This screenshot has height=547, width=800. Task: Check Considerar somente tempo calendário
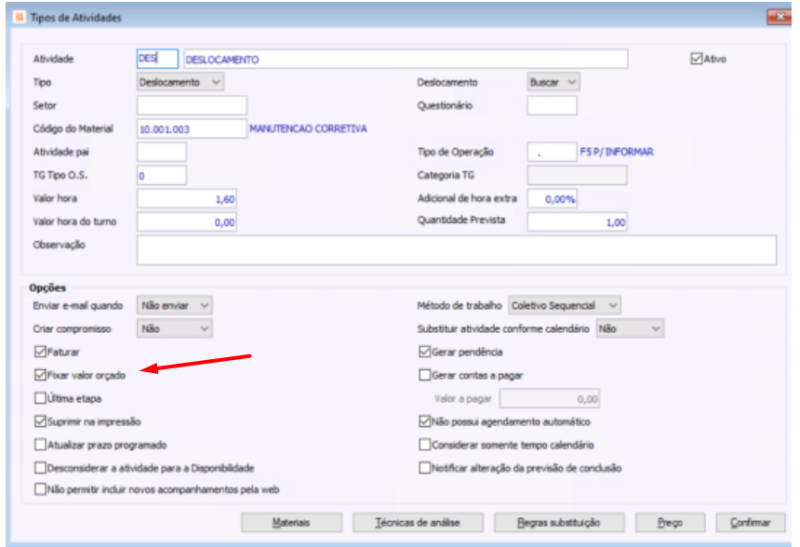[x=424, y=445]
